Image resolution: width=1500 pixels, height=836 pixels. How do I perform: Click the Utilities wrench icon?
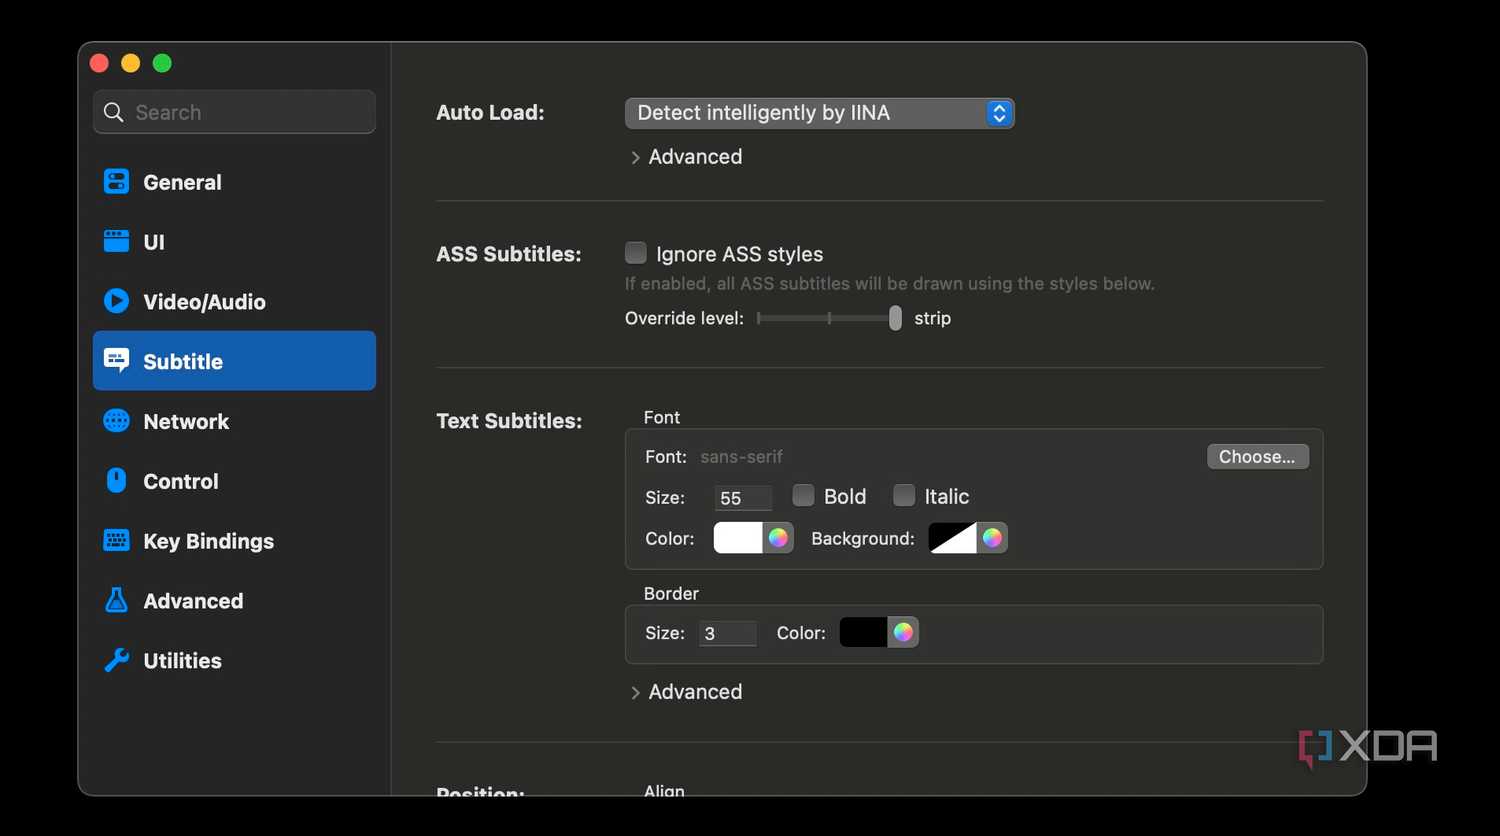(x=116, y=660)
